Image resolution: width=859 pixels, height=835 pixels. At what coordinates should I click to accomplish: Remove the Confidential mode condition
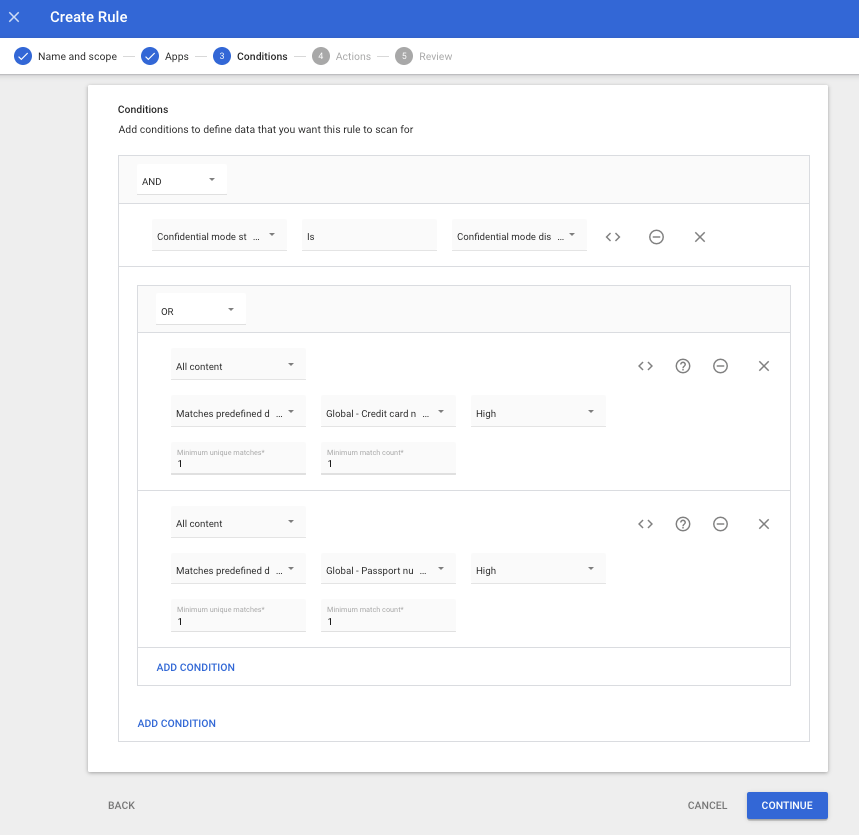pyautogui.click(x=700, y=237)
